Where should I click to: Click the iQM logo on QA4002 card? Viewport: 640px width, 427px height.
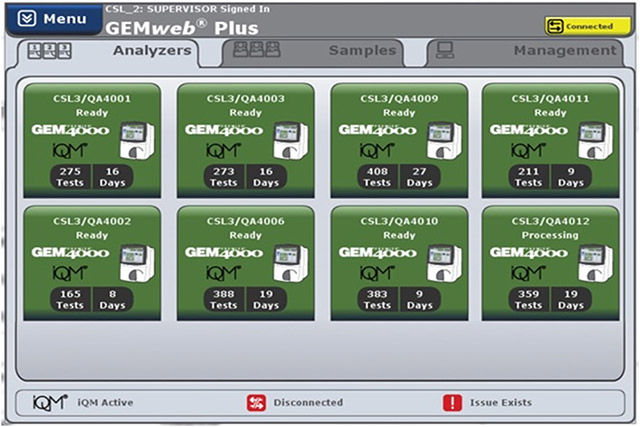click(70, 273)
